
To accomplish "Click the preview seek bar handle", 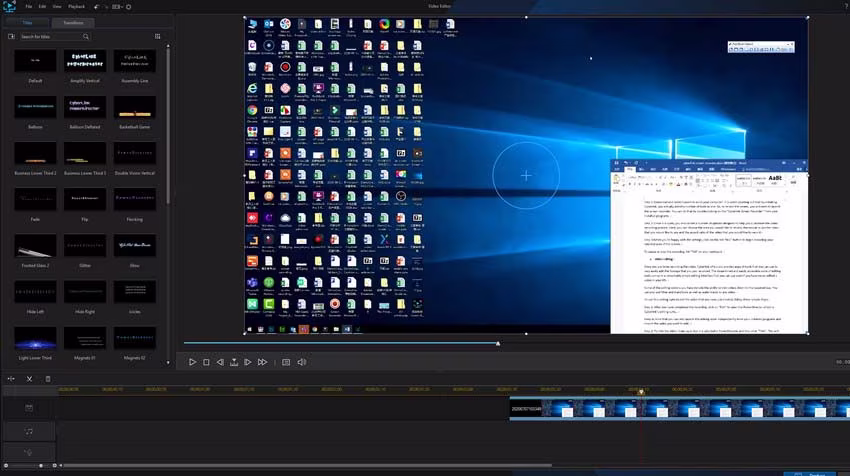I will 498,343.
